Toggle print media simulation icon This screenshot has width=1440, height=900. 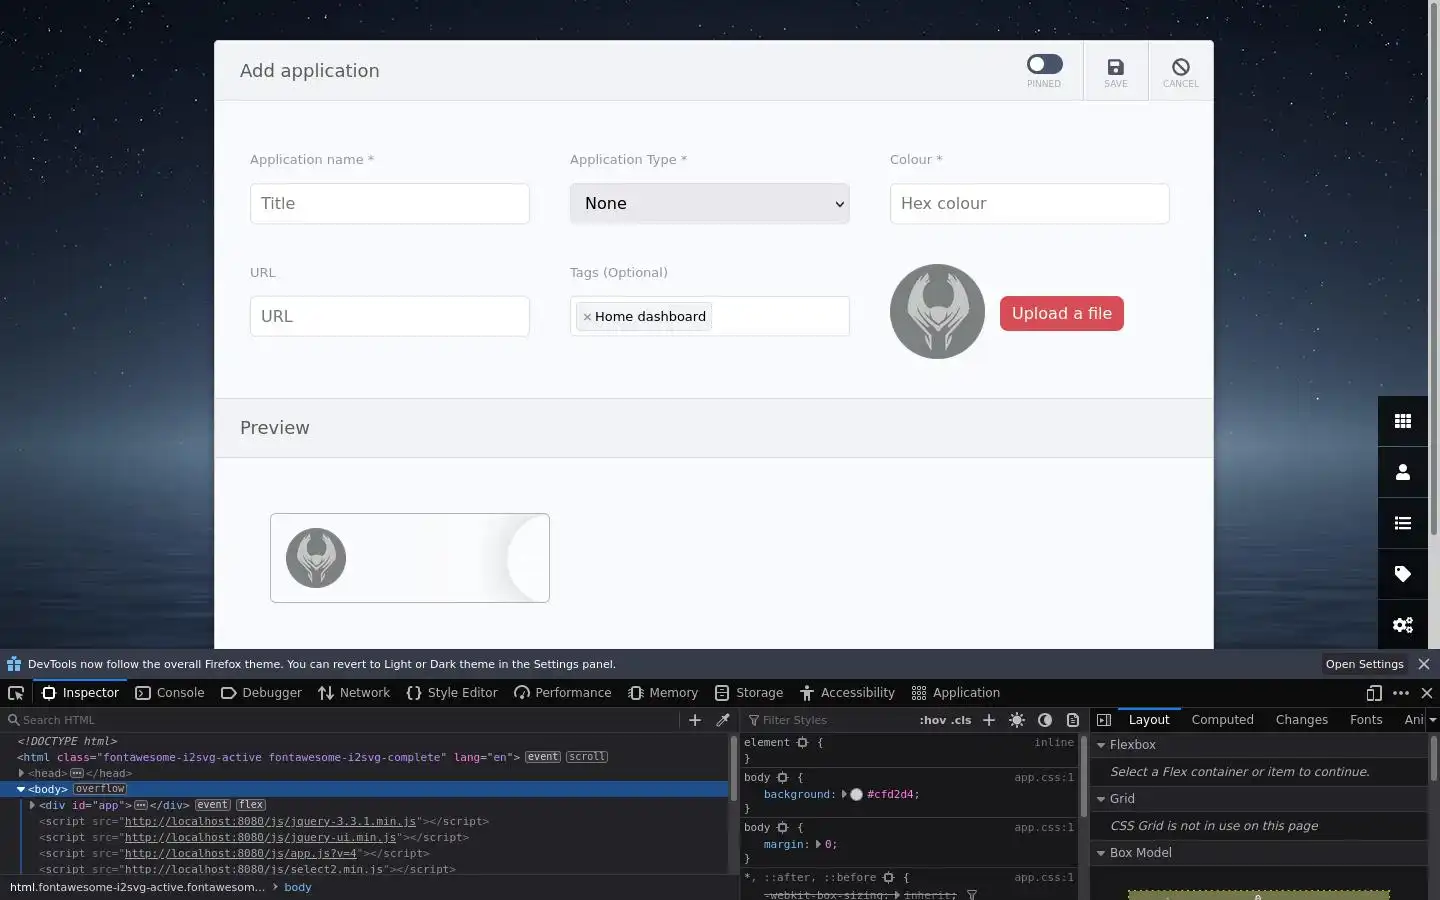(1073, 720)
